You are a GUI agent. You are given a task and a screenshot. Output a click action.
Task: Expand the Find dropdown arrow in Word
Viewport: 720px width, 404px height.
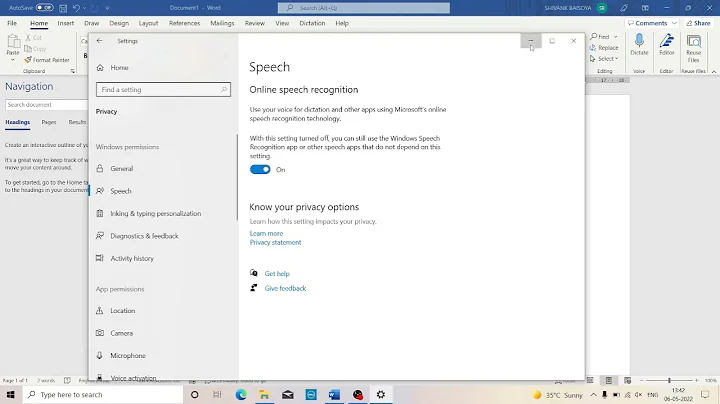pos(615,37)
